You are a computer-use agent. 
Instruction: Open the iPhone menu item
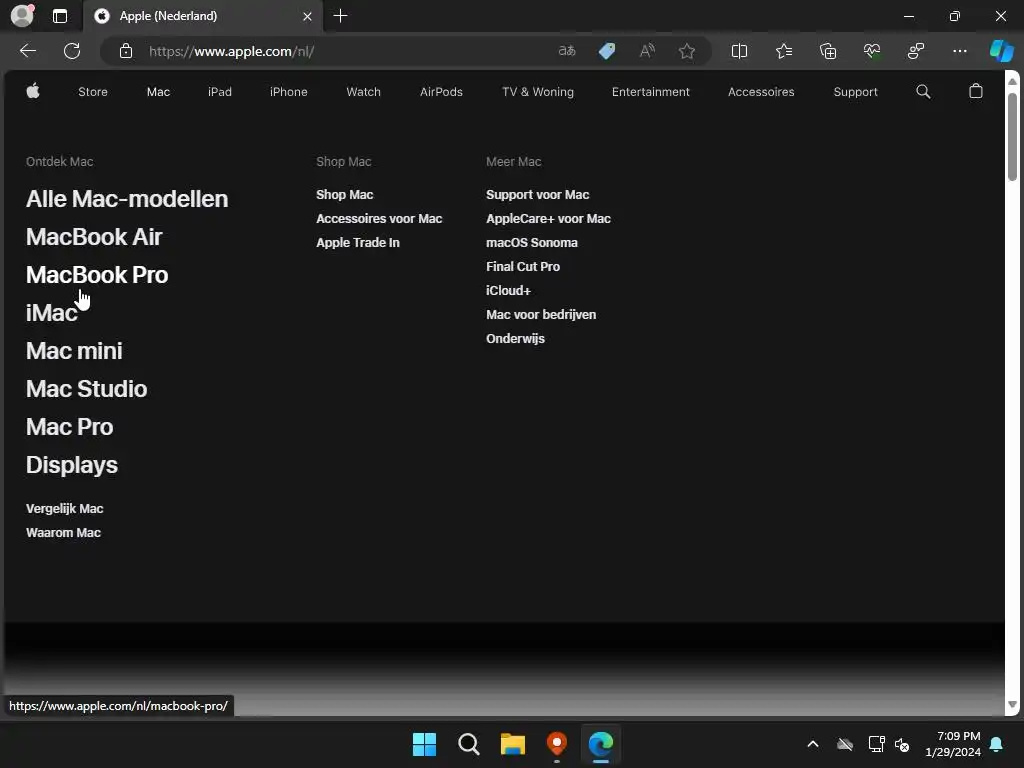(289, 92)
